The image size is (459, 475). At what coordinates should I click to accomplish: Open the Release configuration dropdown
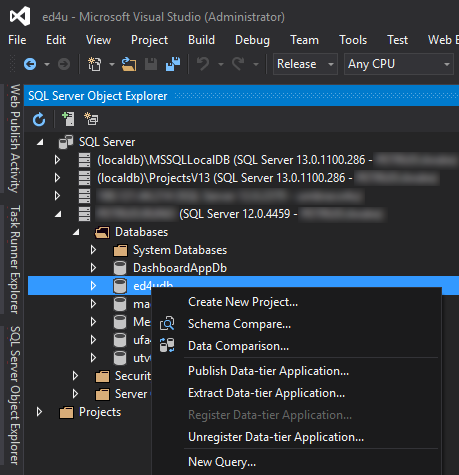(305, 64)
